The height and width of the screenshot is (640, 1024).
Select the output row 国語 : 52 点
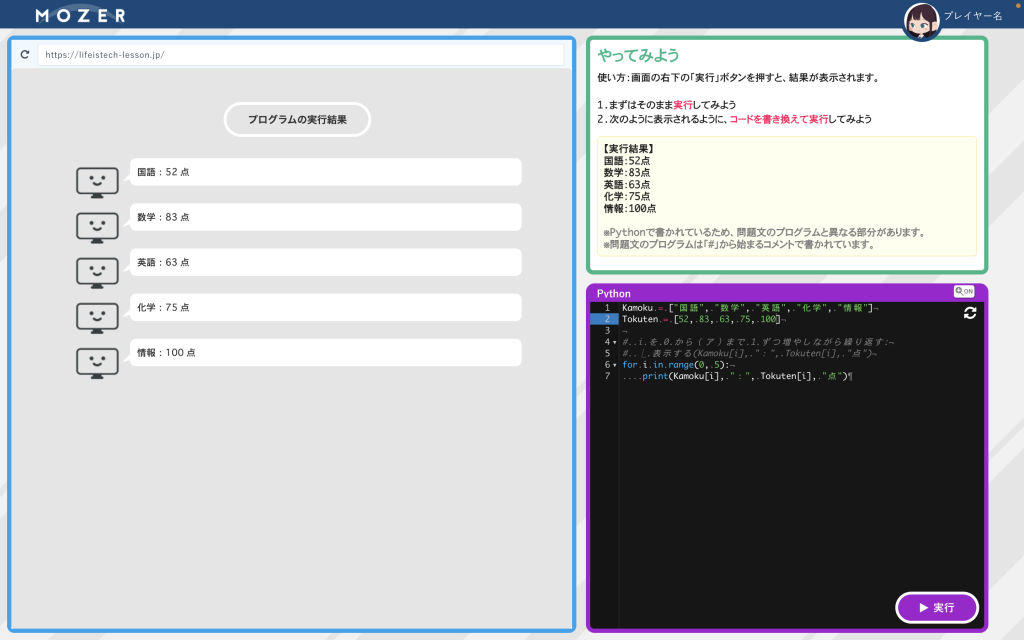pos(325,172)
